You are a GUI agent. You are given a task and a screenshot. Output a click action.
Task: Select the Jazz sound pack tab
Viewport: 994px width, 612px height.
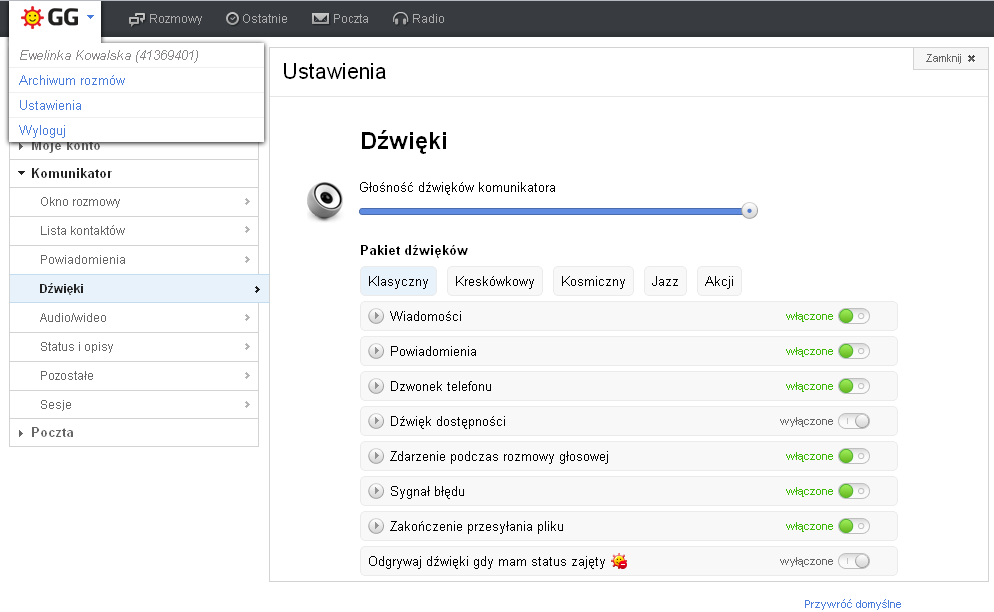(x=664, y=281)
